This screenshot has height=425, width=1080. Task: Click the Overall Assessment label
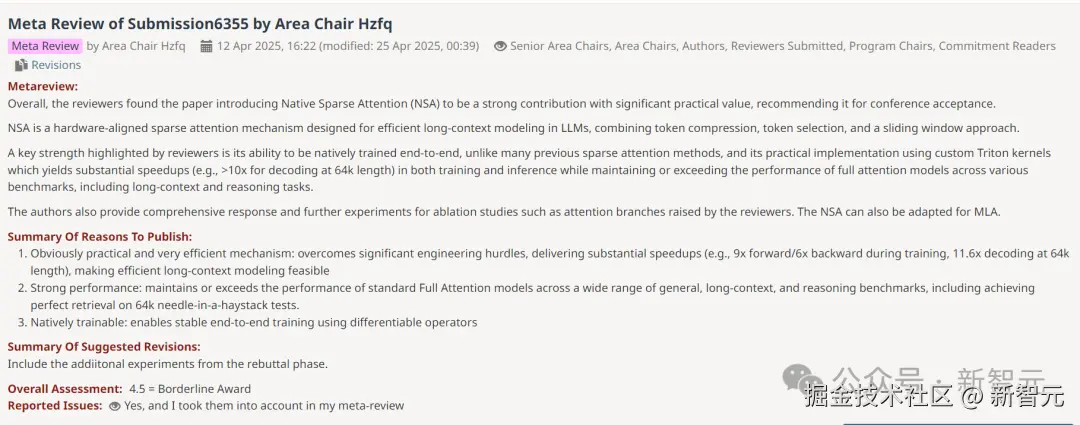click(65, 389)
